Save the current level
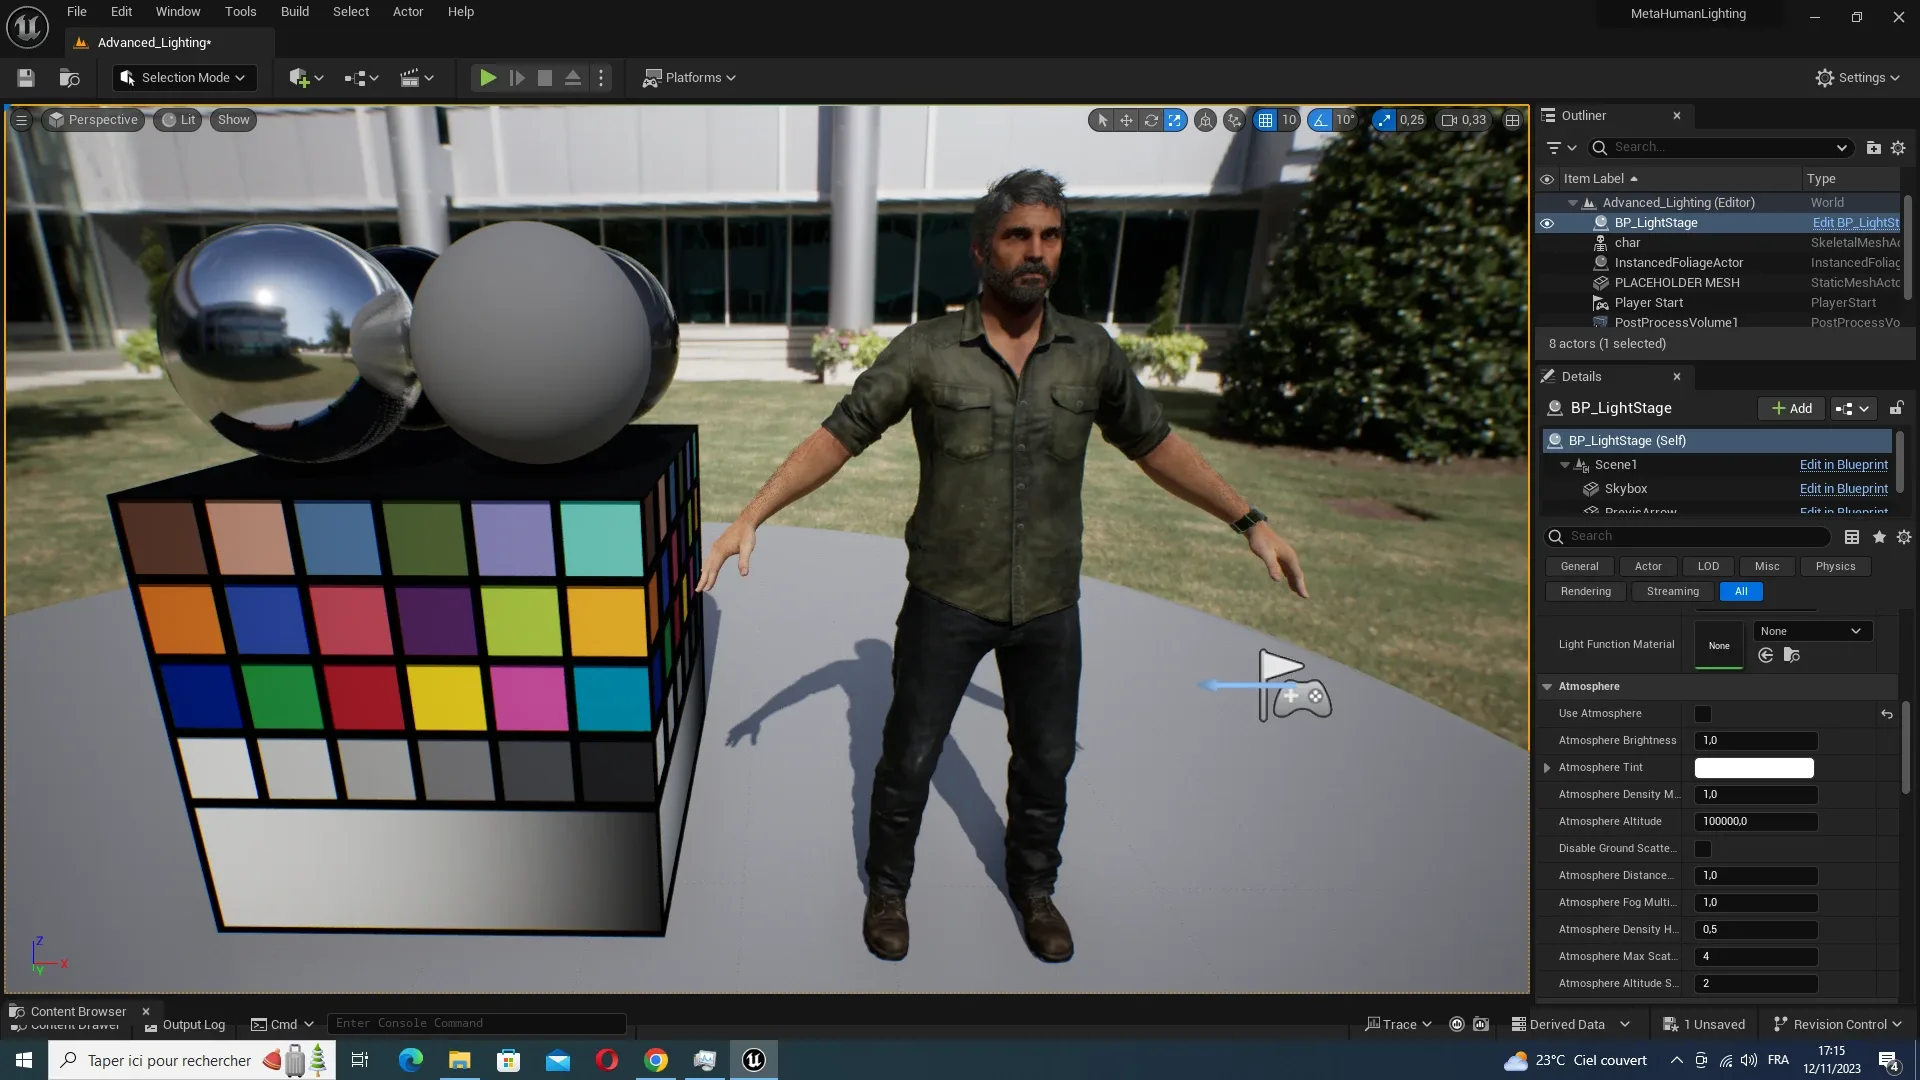 tap(26, 78)
